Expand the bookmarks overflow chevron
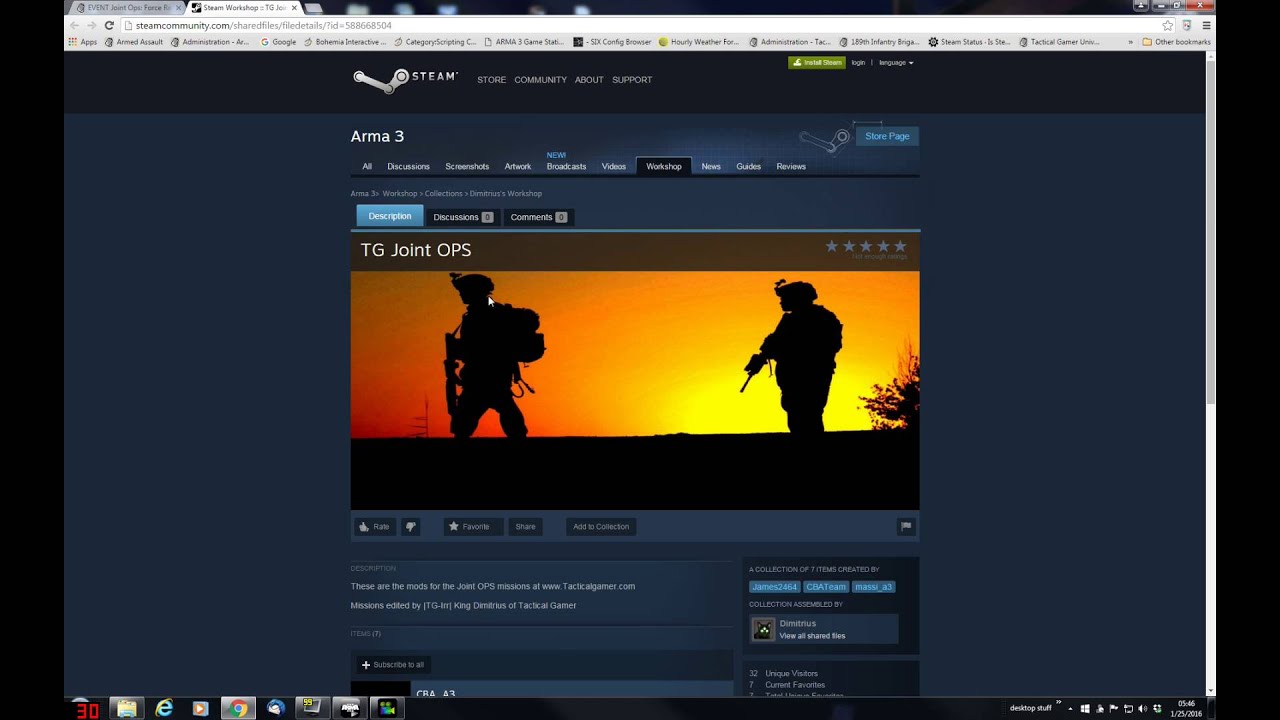 tap(1131, 42)
